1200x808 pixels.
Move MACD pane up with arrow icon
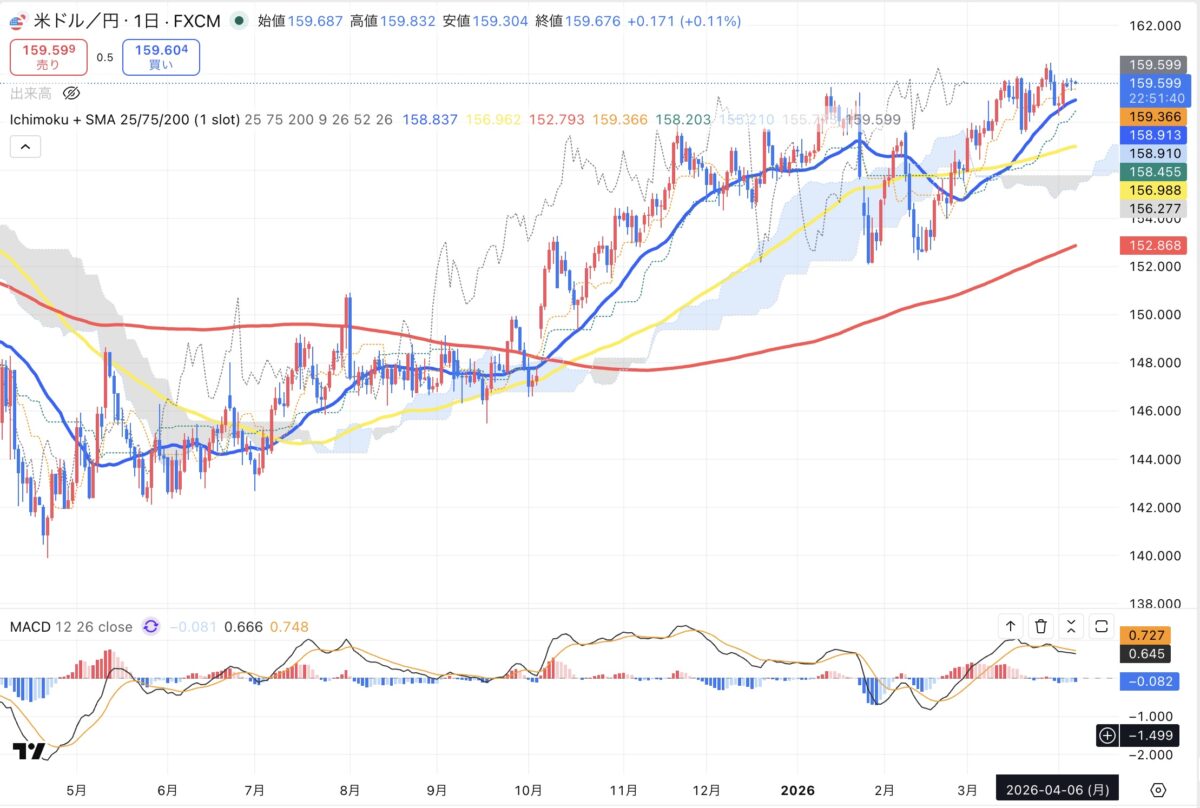pos(1010,626)
